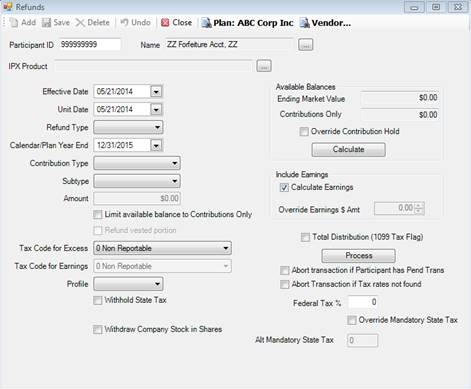This screenshot has width=471, height=389.
Task: Check Total Distribution (1099 Tax Flag)
Action: coord(305,237)
